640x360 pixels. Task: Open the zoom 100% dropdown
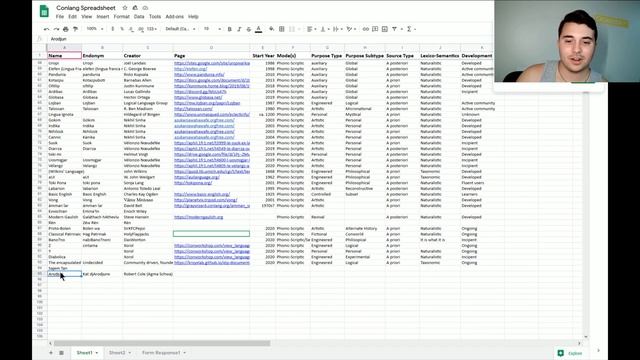tap(95, 29)
